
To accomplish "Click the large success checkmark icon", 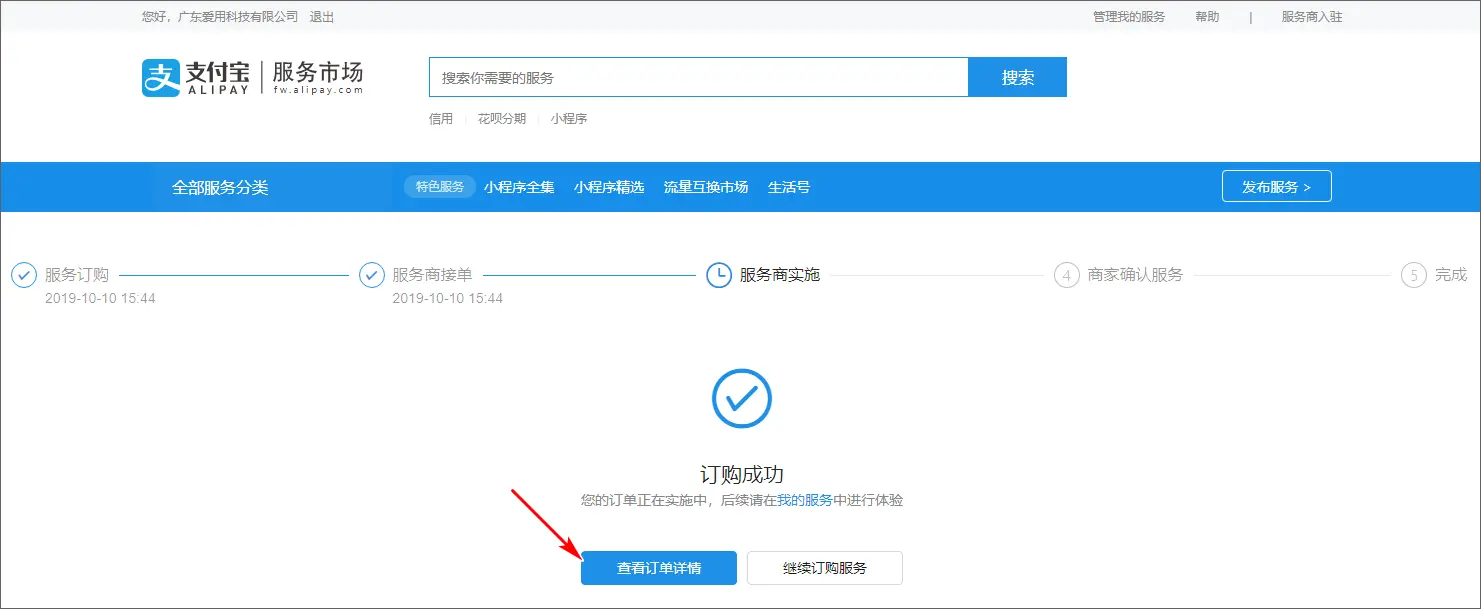I will 741,399.
